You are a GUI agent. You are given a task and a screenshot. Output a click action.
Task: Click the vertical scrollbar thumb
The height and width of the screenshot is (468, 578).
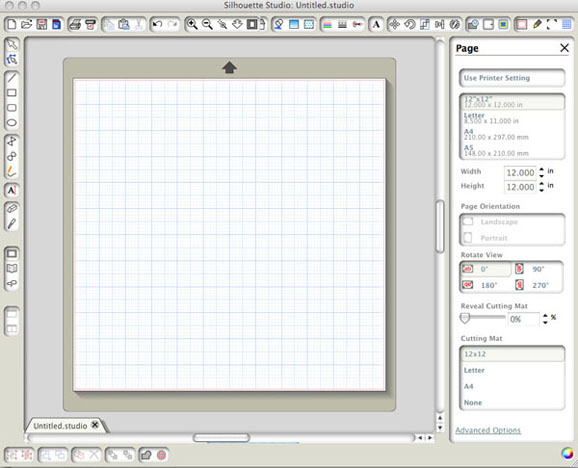[440, 226]
